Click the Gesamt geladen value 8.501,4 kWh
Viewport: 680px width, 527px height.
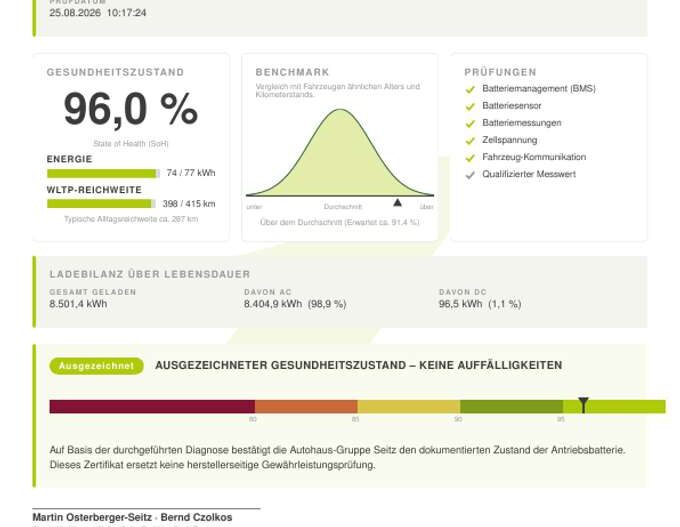(x=78, y=304)
